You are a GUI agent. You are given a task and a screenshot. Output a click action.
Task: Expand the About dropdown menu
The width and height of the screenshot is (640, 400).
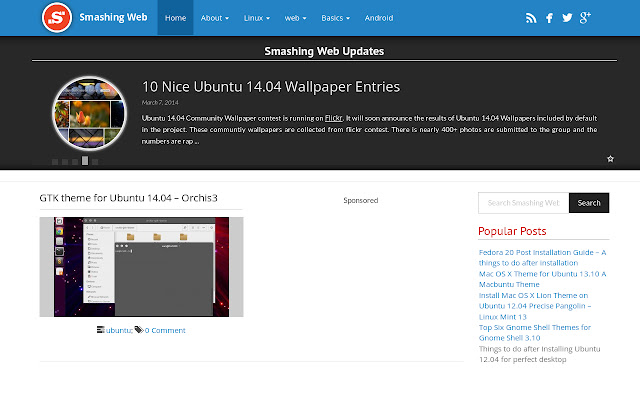point(215,18)
